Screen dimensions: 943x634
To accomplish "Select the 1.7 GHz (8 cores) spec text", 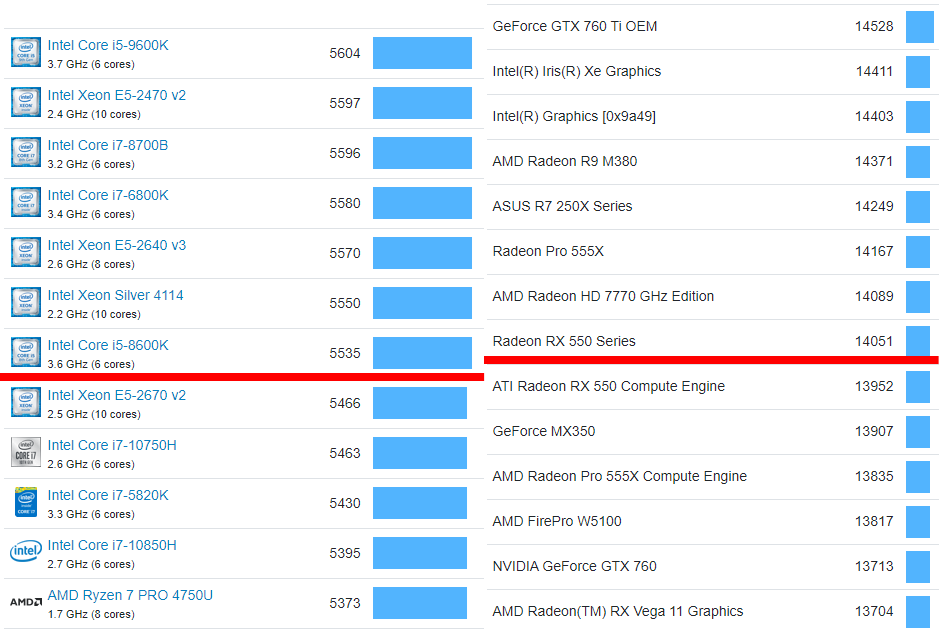I will [91, 614].
